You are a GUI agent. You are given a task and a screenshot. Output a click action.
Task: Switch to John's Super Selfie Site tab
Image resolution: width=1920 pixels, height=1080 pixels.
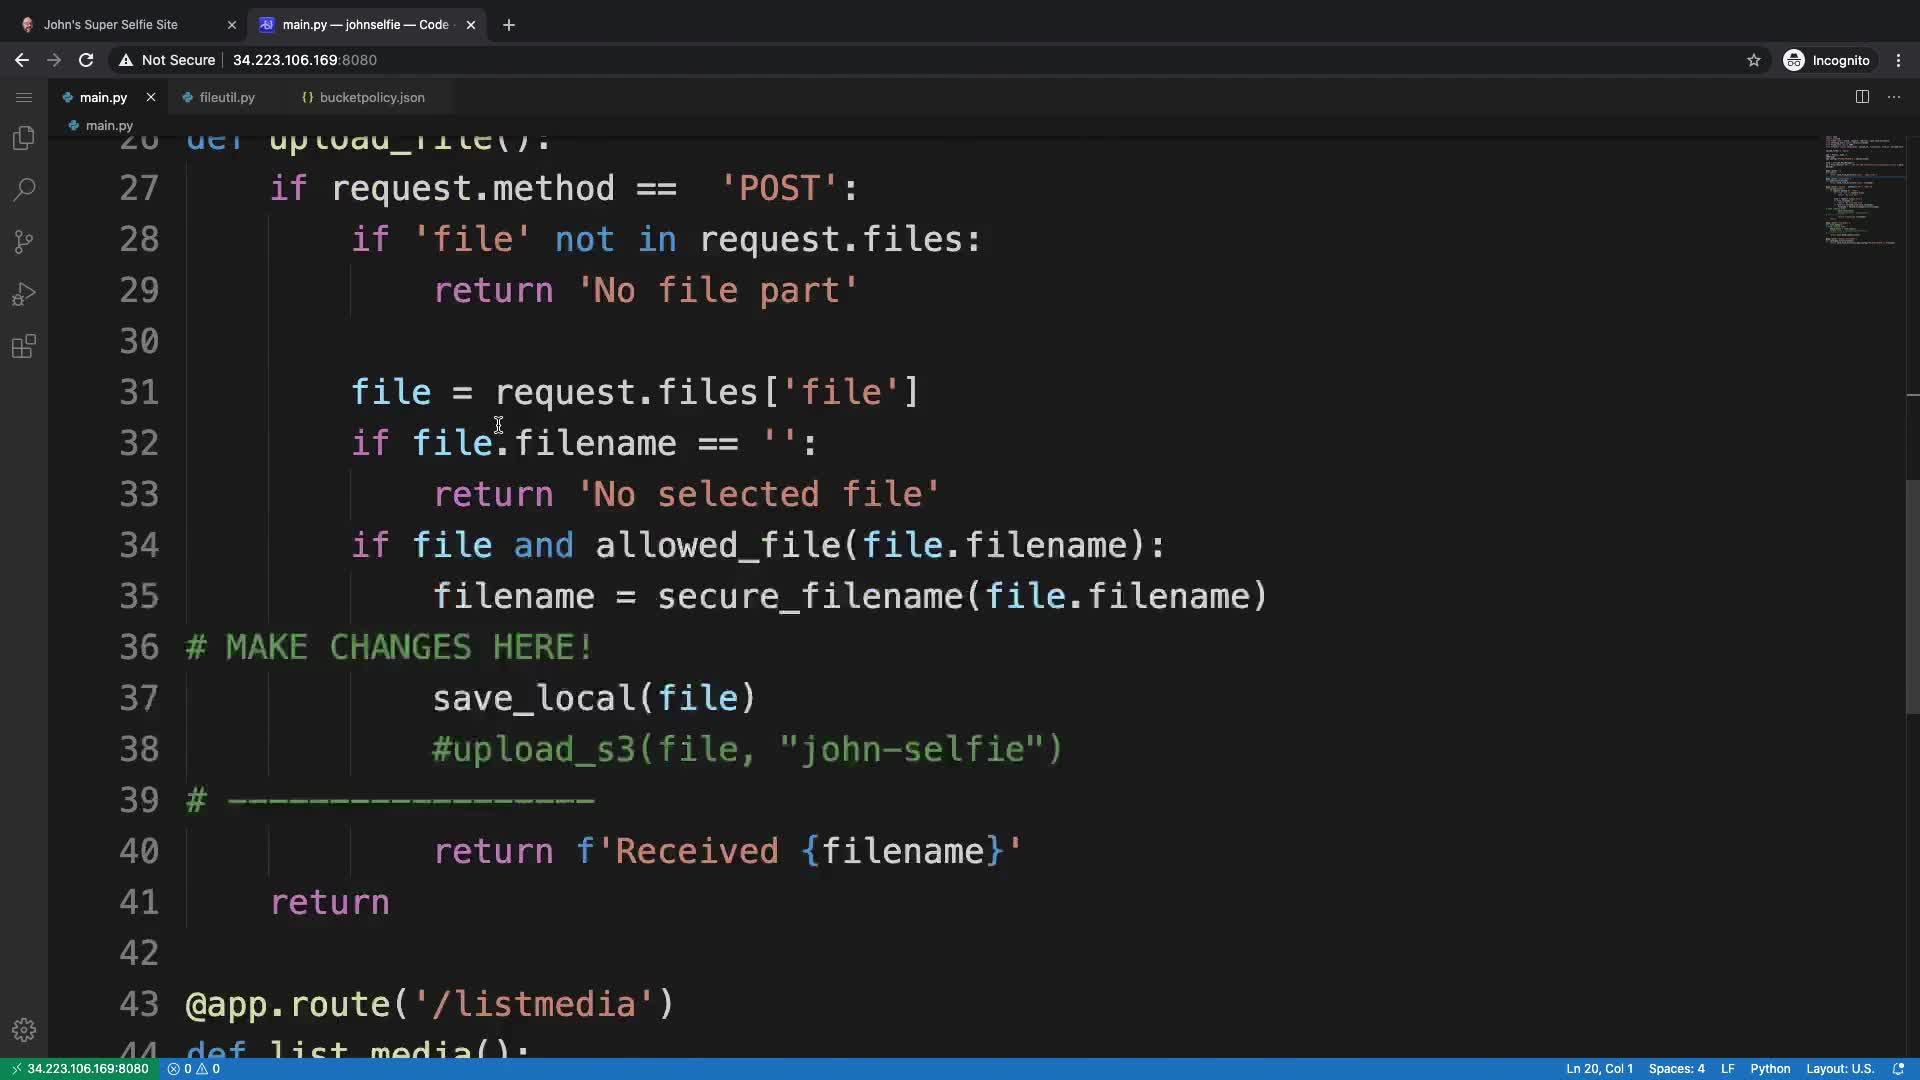point(111,25)
